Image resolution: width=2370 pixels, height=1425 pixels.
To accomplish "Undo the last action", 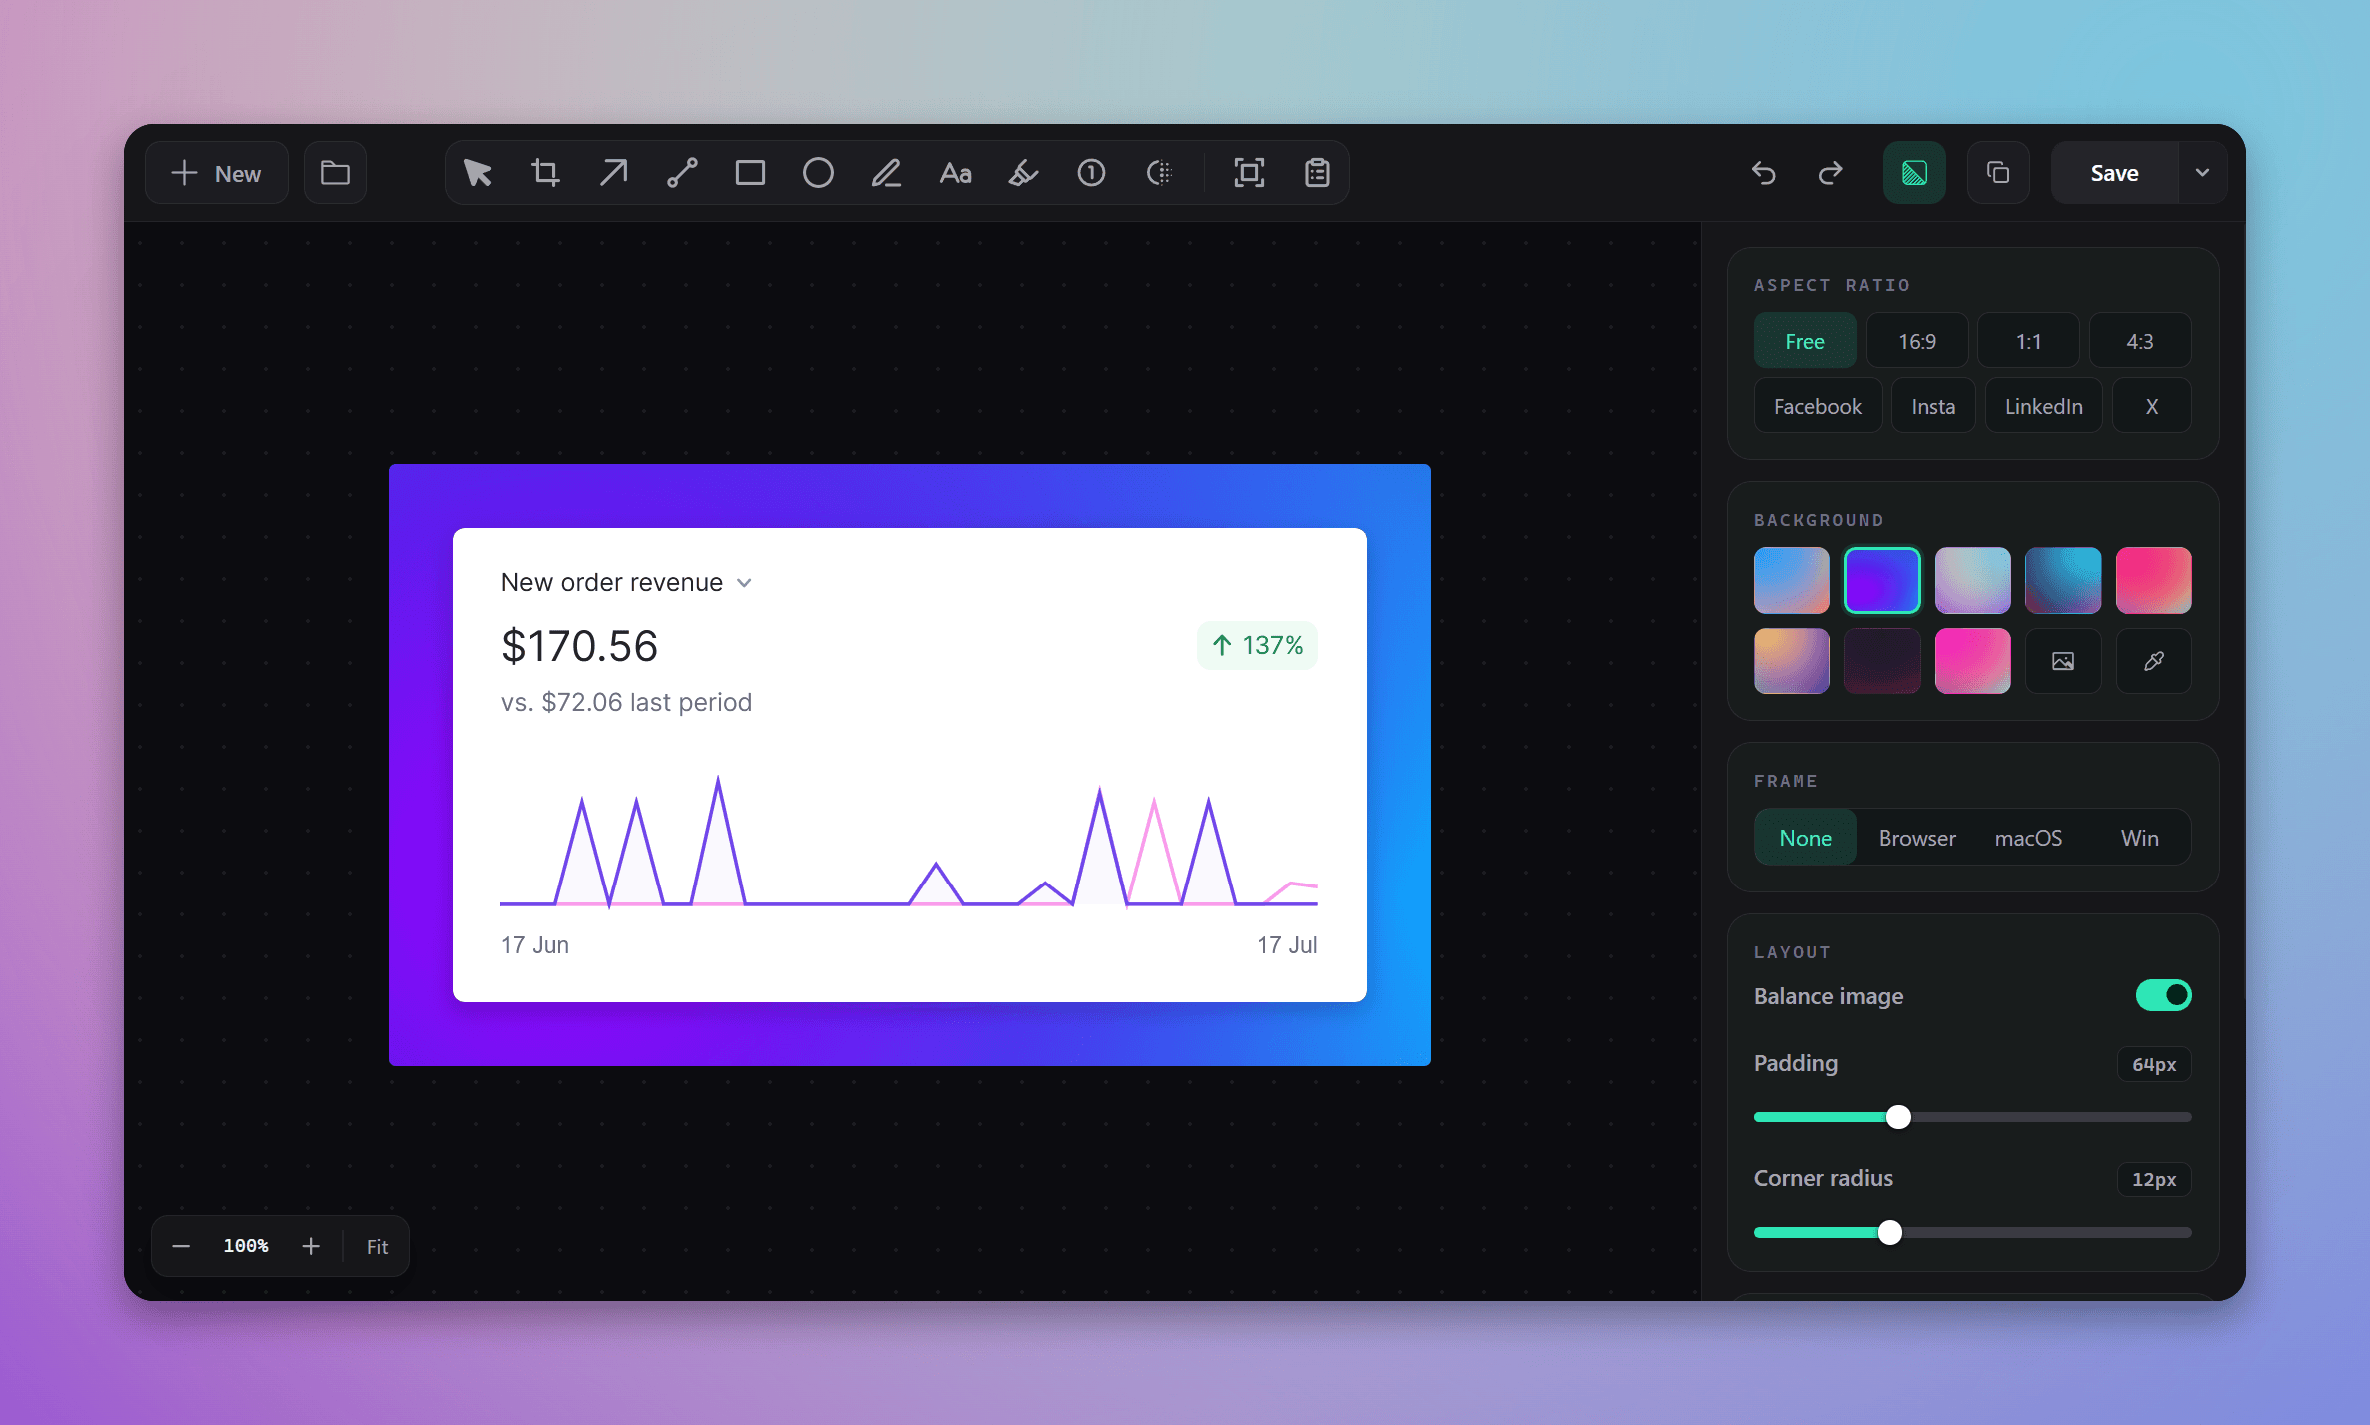I will click(1763, 173).
